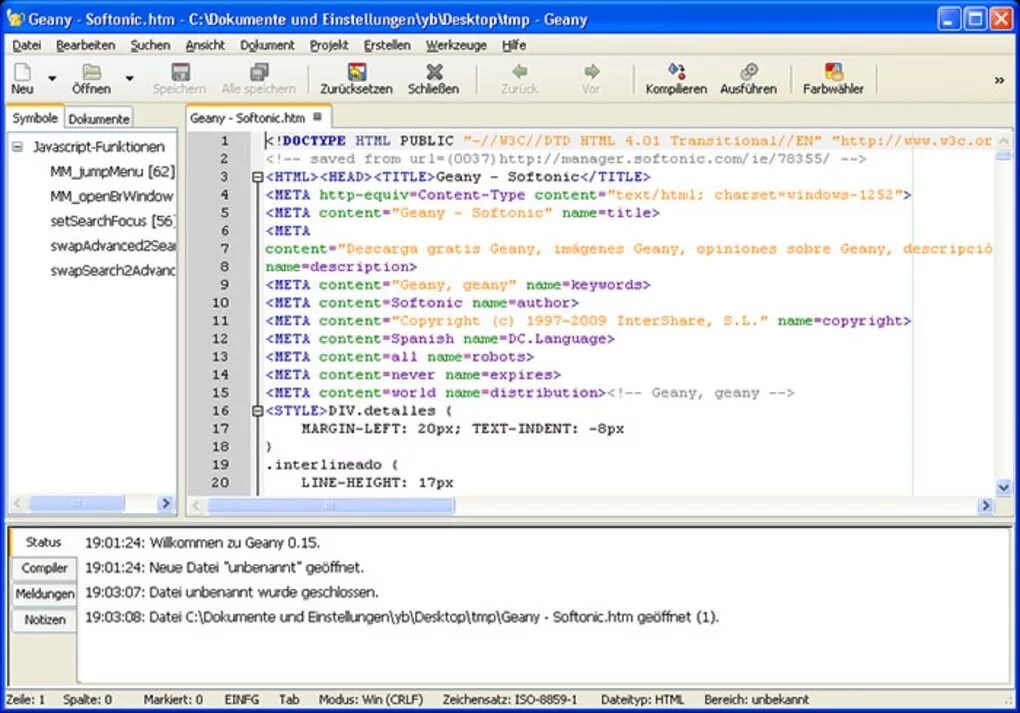Open dropdown arrow next to Öffnen
1020x713 pixels.
coord(129,79)
